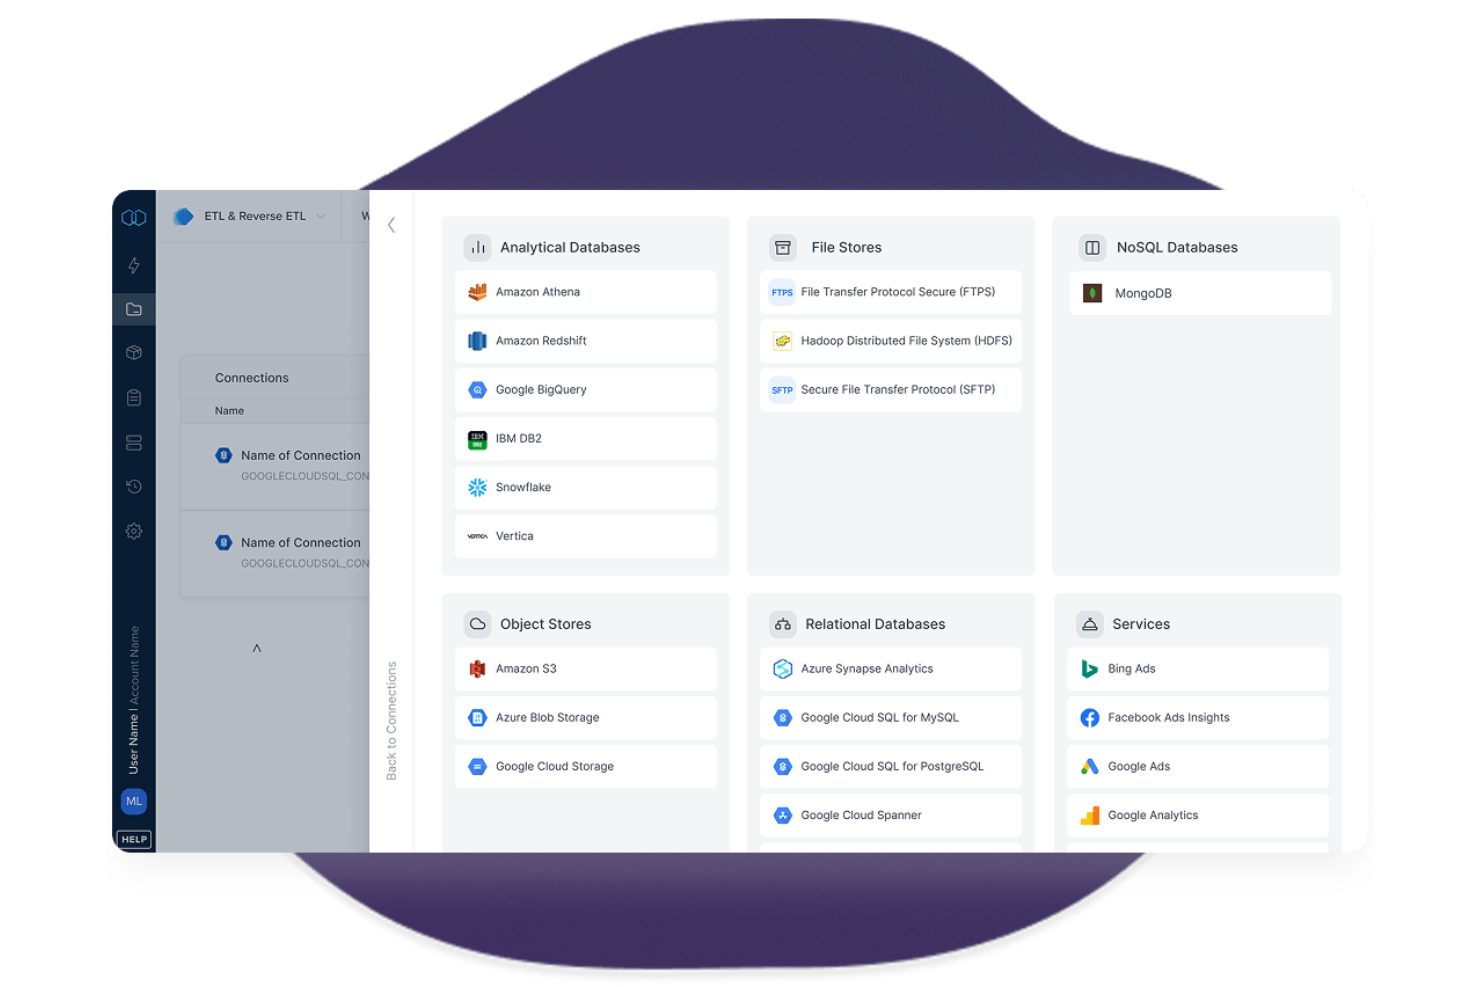The width and height of the screenshot is (1480, 987).
Task: Click the app logo in the sidebar
Action: [x=134, y=217]
